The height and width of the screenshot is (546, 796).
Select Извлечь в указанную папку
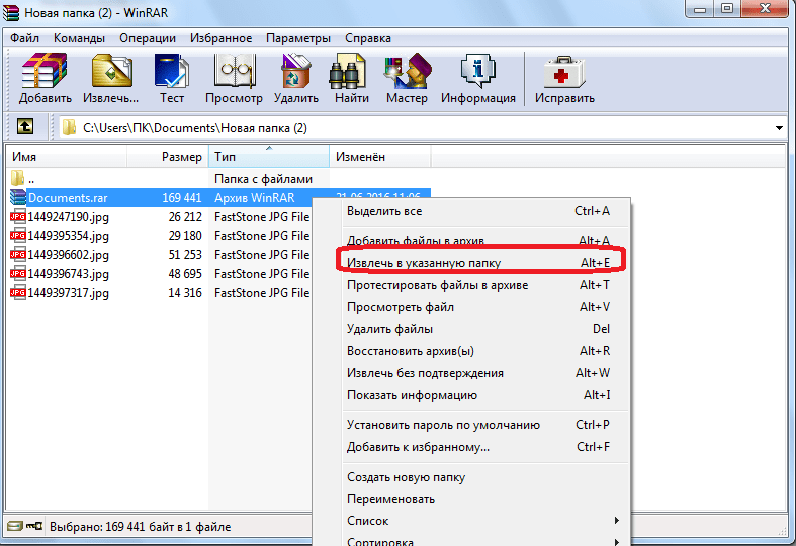(x=479, y=263)
